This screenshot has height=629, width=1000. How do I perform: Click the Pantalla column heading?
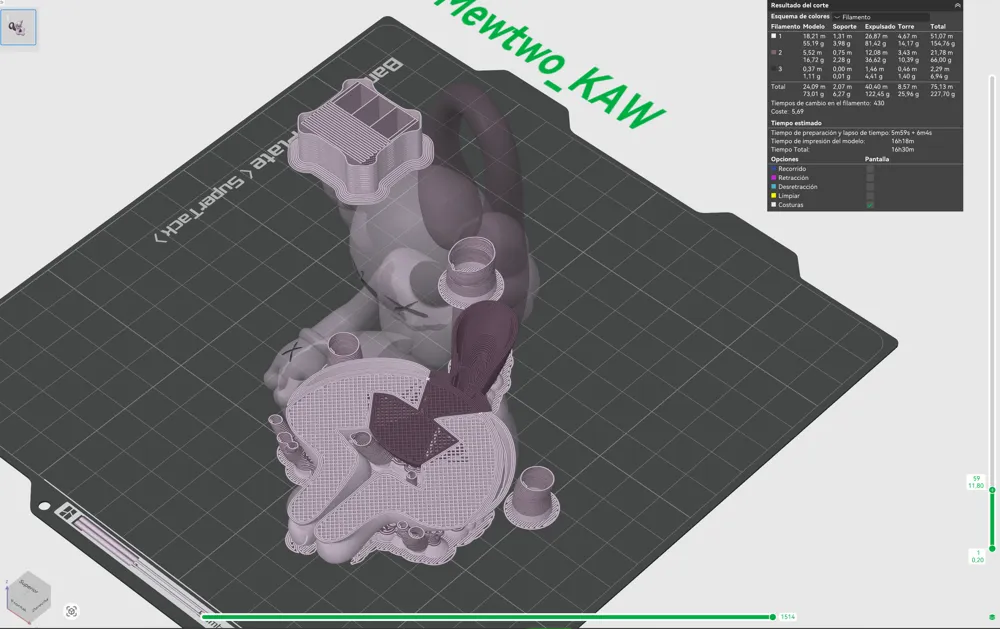pos(877,159)
